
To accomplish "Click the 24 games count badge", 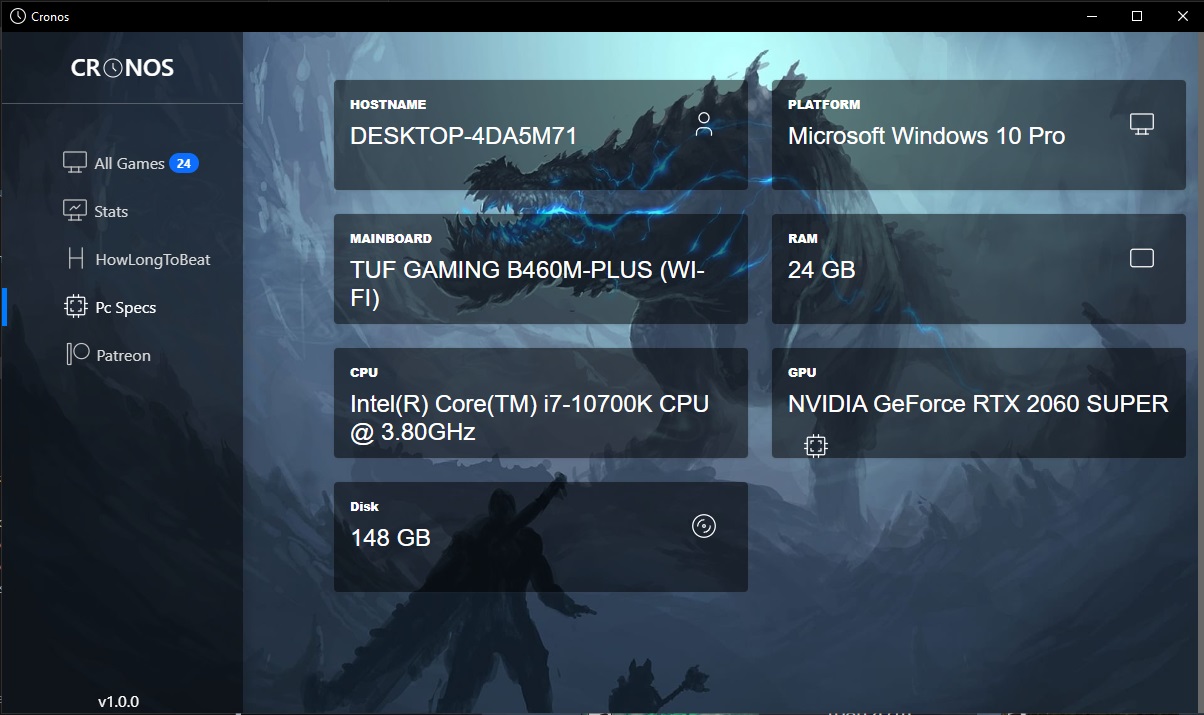I will [x=183, y=163].
